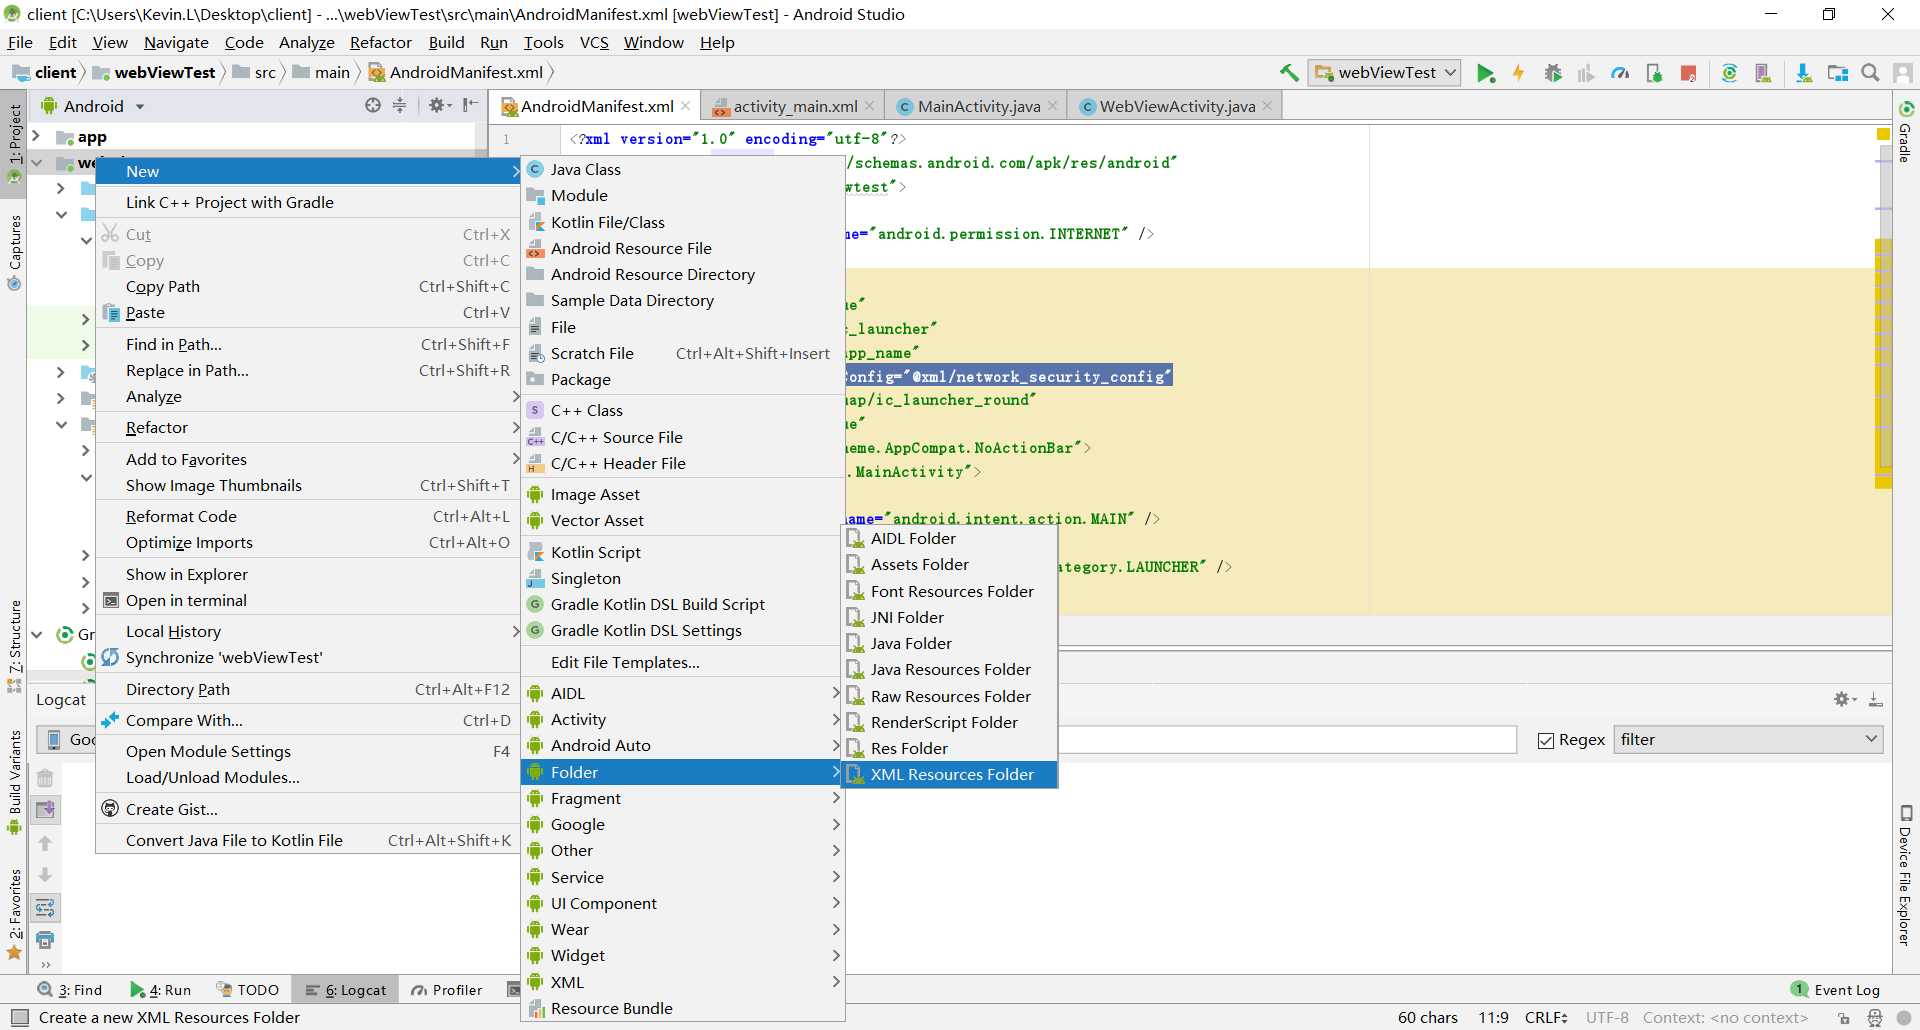
Task: Click the Apply Changes lightning icon
Action: click(1519, 72)
